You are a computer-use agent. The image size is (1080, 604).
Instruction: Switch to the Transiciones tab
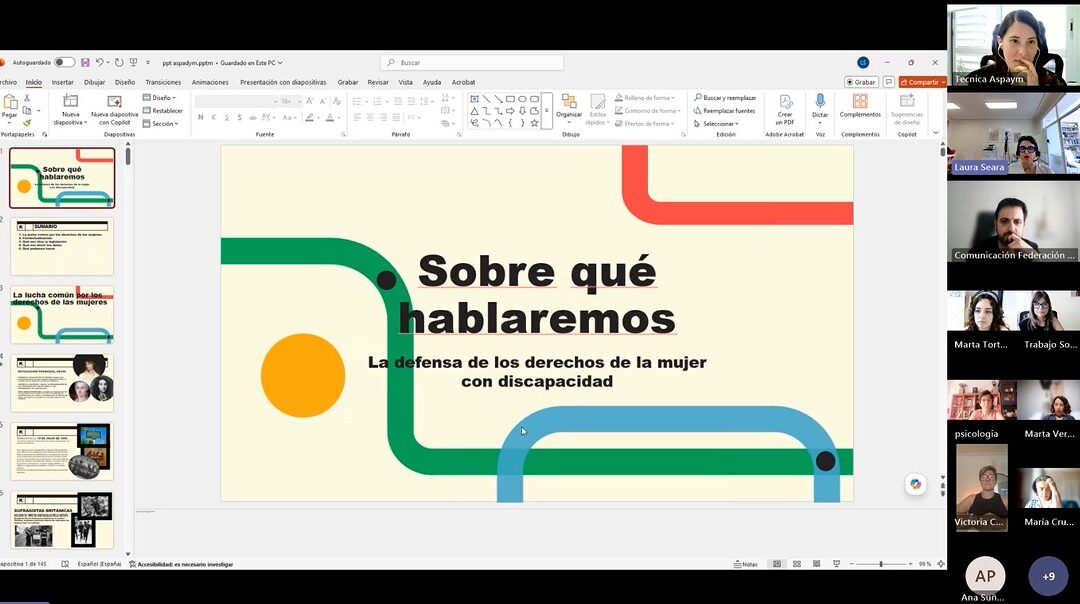pyautogui.click(x=163, y=82)
